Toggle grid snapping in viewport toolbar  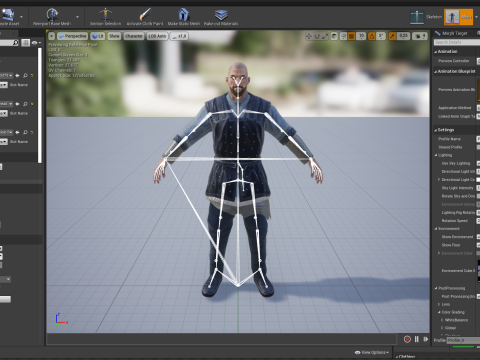[352, 36]
